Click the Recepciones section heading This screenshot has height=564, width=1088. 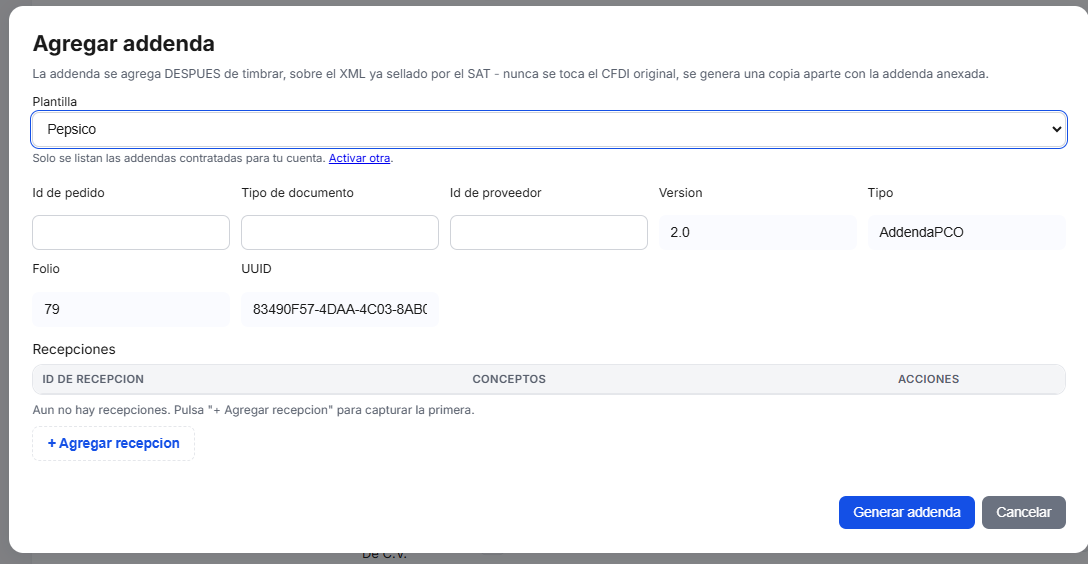(x=74, y=350)
